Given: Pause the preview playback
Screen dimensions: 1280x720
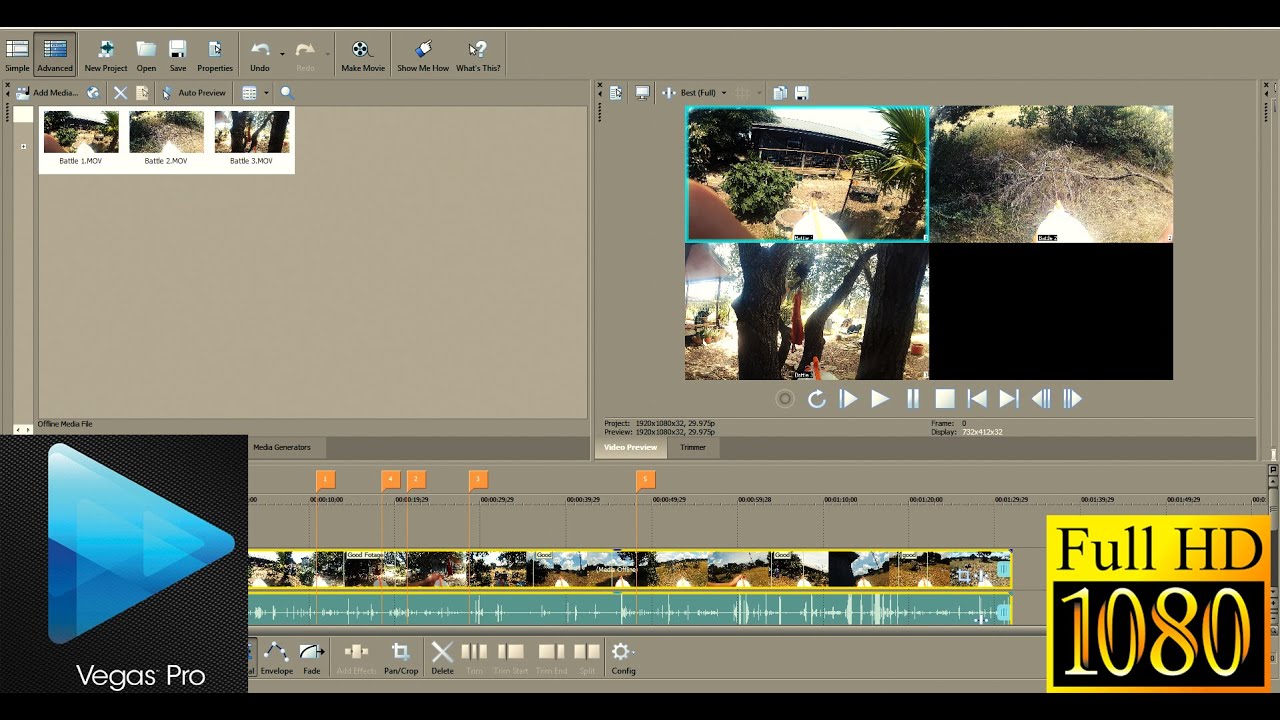Looking at the screenshot, I should 913,399.
